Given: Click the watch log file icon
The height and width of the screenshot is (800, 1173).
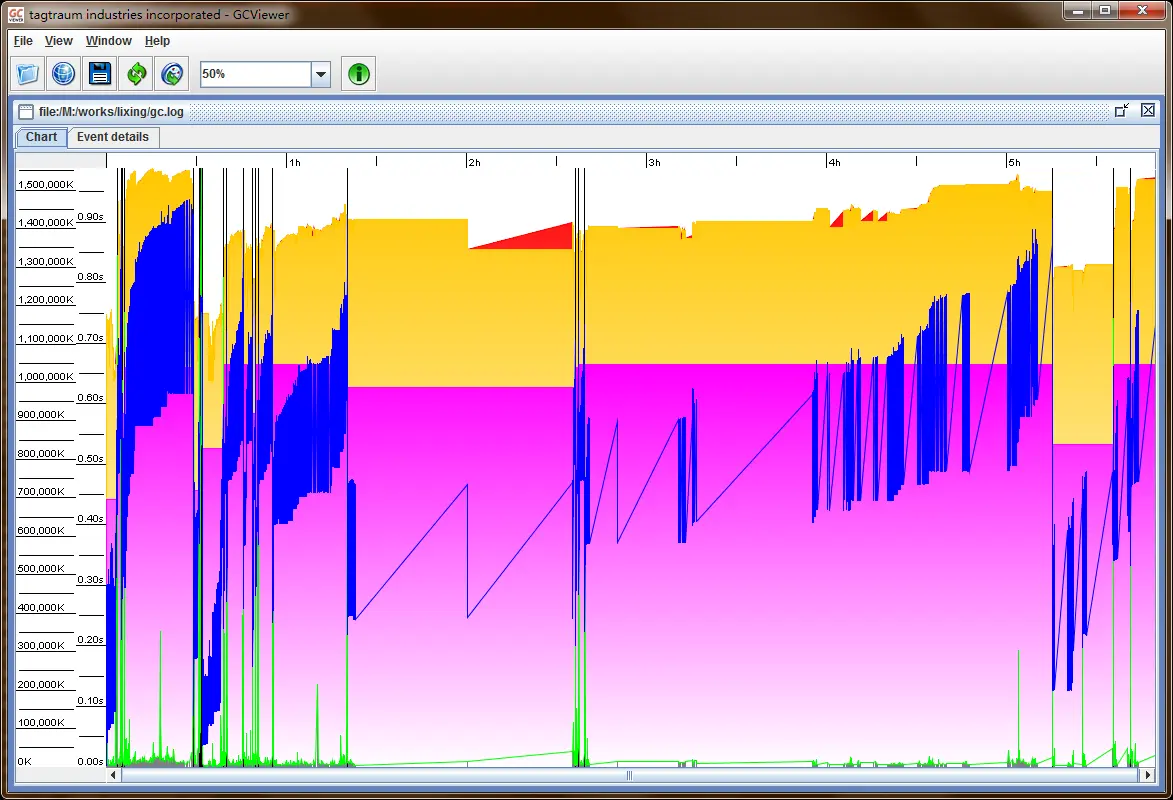Looking at the screenshot, I should [172, 74].
